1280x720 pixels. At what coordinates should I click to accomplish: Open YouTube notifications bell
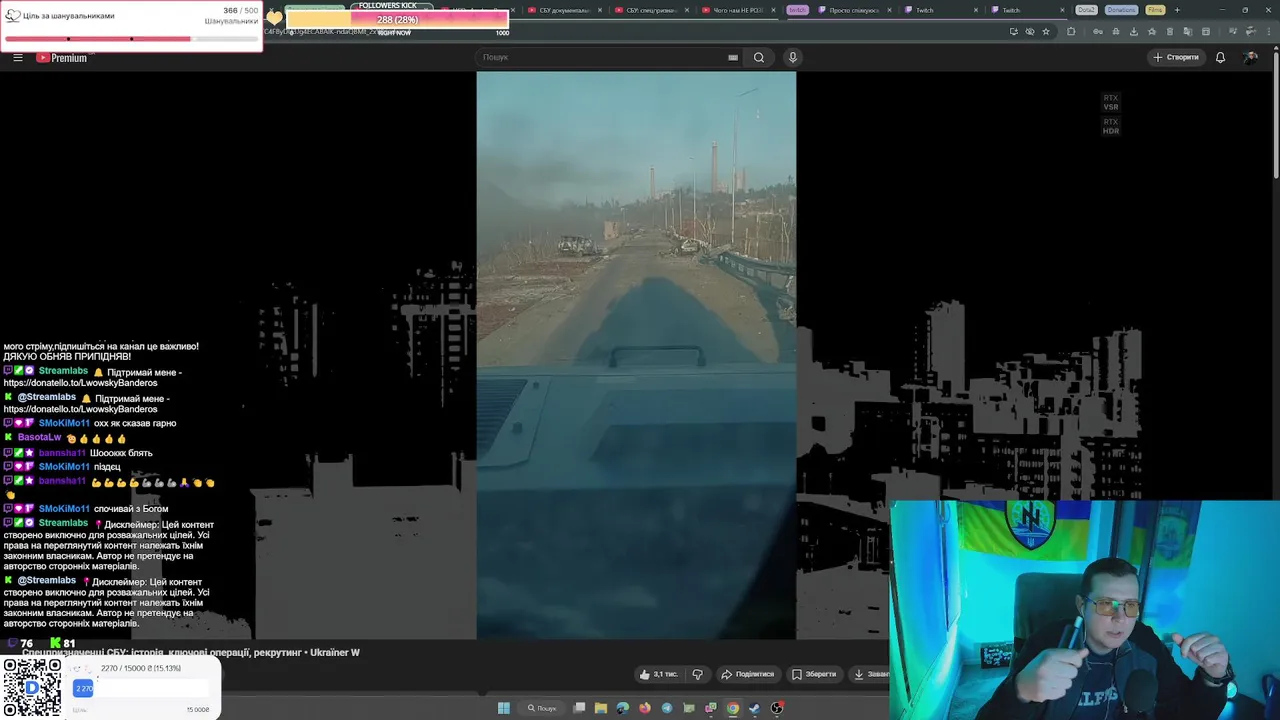click(1220, 57)
